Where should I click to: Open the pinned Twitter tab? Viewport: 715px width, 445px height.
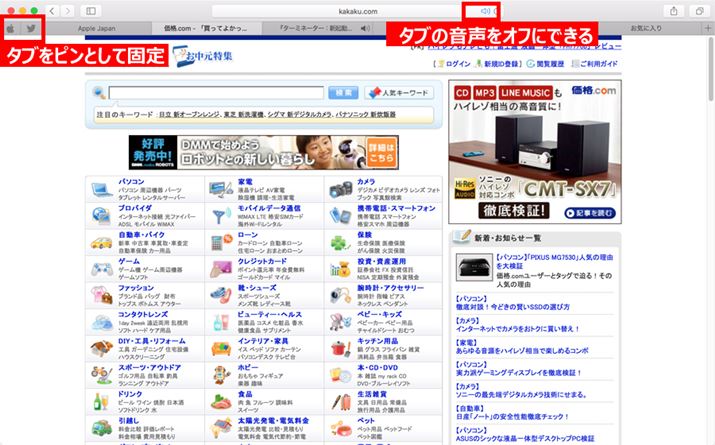(31, 29)
